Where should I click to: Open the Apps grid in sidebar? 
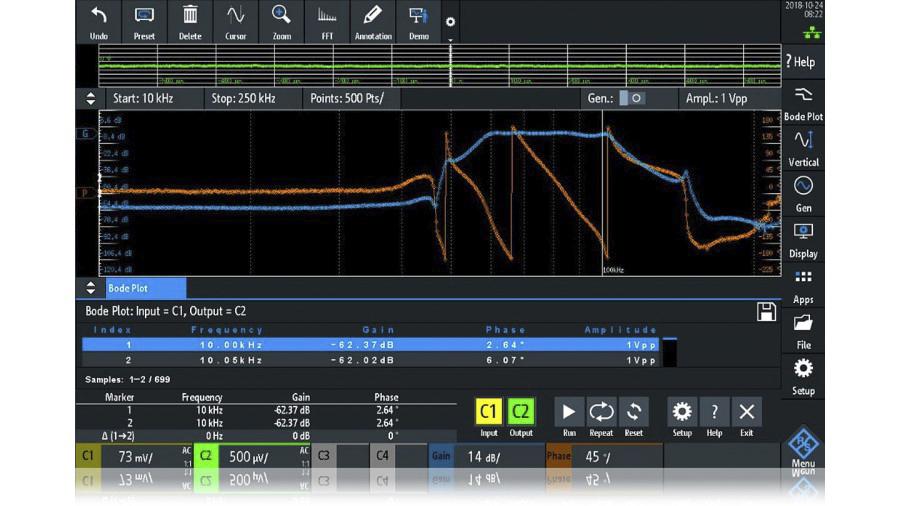[x=803, y=284]
